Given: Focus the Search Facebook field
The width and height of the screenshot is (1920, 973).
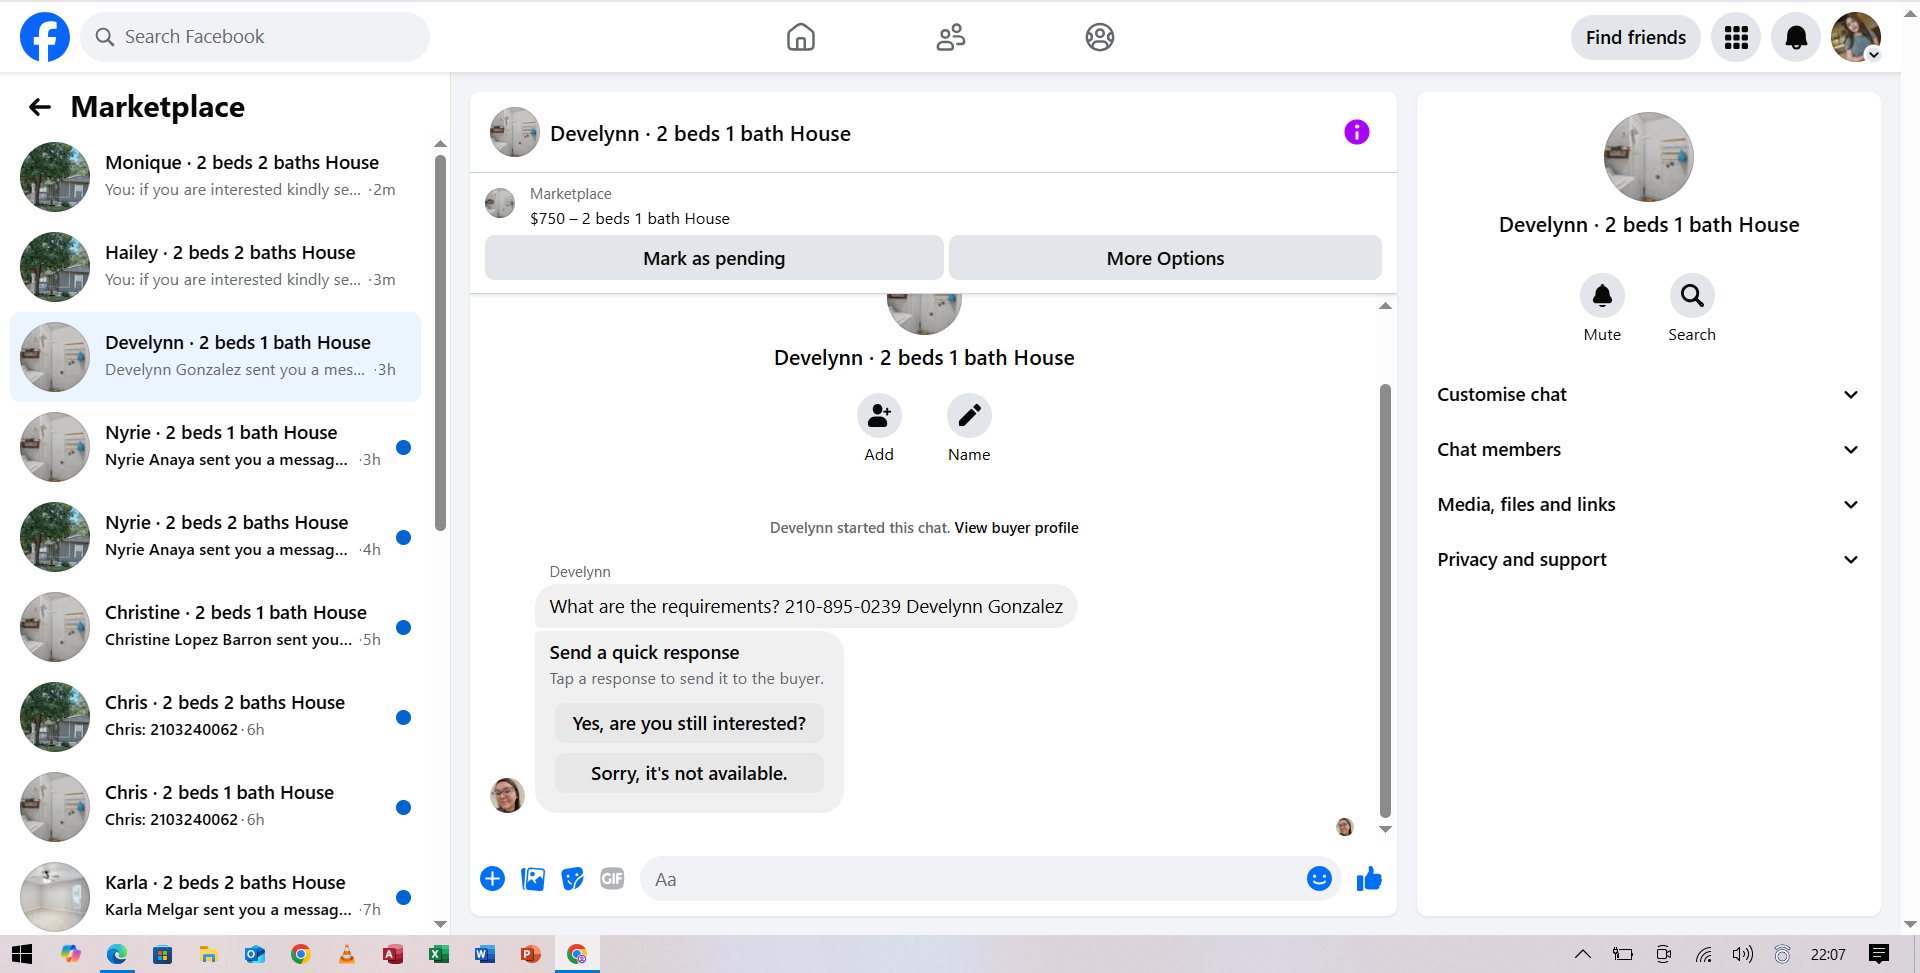Looking at the screenshot, I should pyautogui.click(x=255, y=37).
